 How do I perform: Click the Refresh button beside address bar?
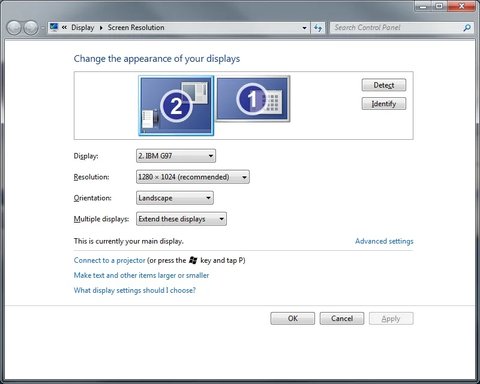click(x=318, y=28)
